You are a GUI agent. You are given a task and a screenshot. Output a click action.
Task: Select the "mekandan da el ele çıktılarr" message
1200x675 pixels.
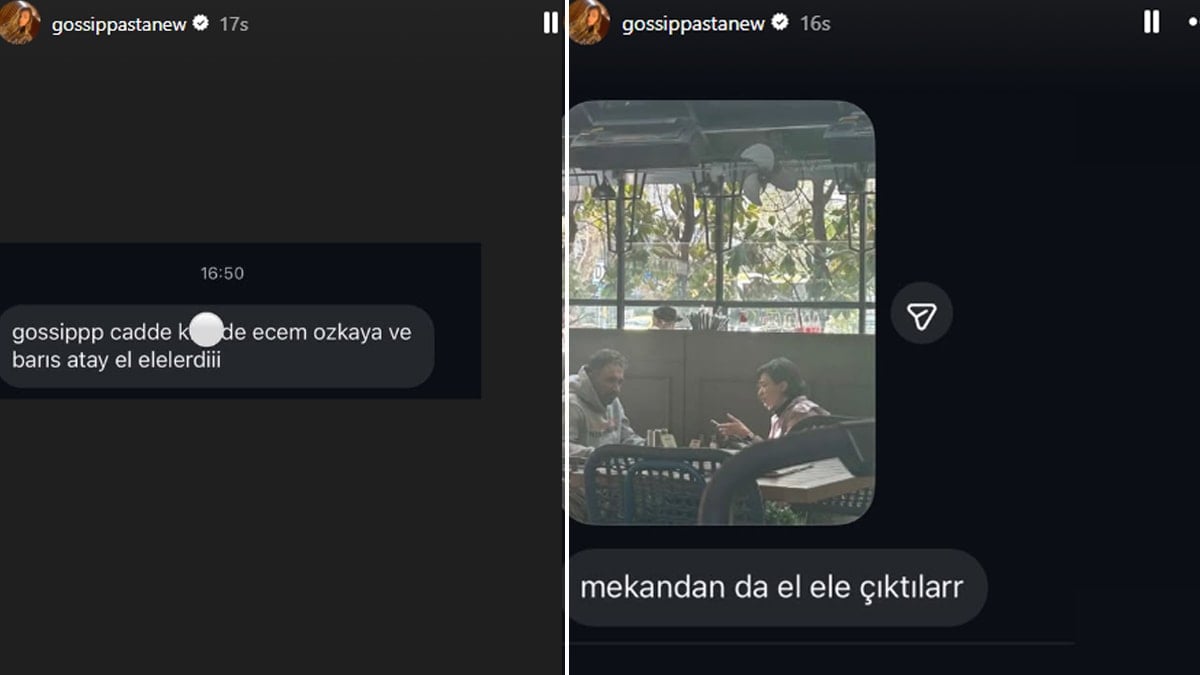778,587
